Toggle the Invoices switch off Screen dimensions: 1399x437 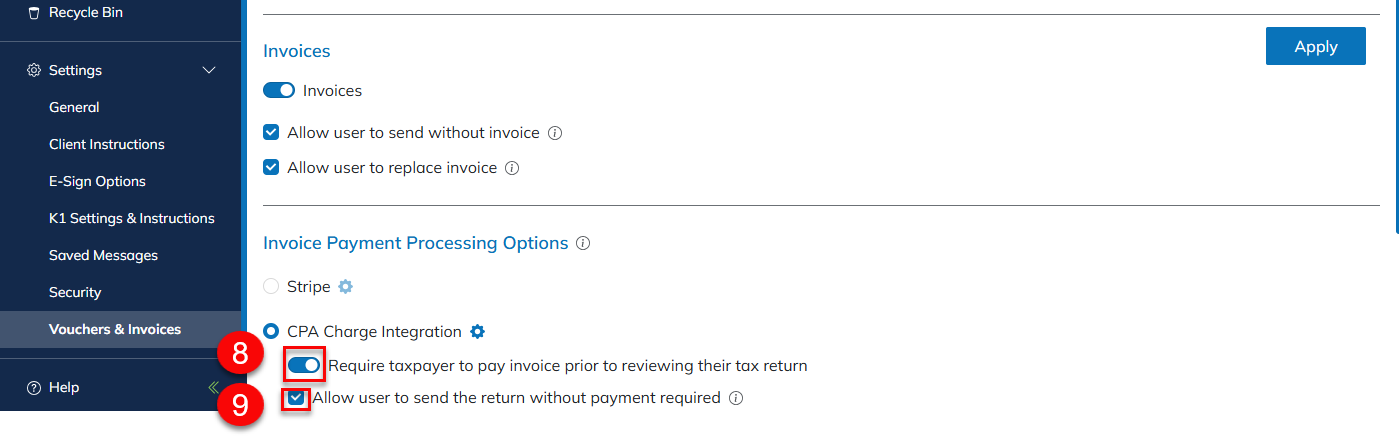(x=279, y=91)
